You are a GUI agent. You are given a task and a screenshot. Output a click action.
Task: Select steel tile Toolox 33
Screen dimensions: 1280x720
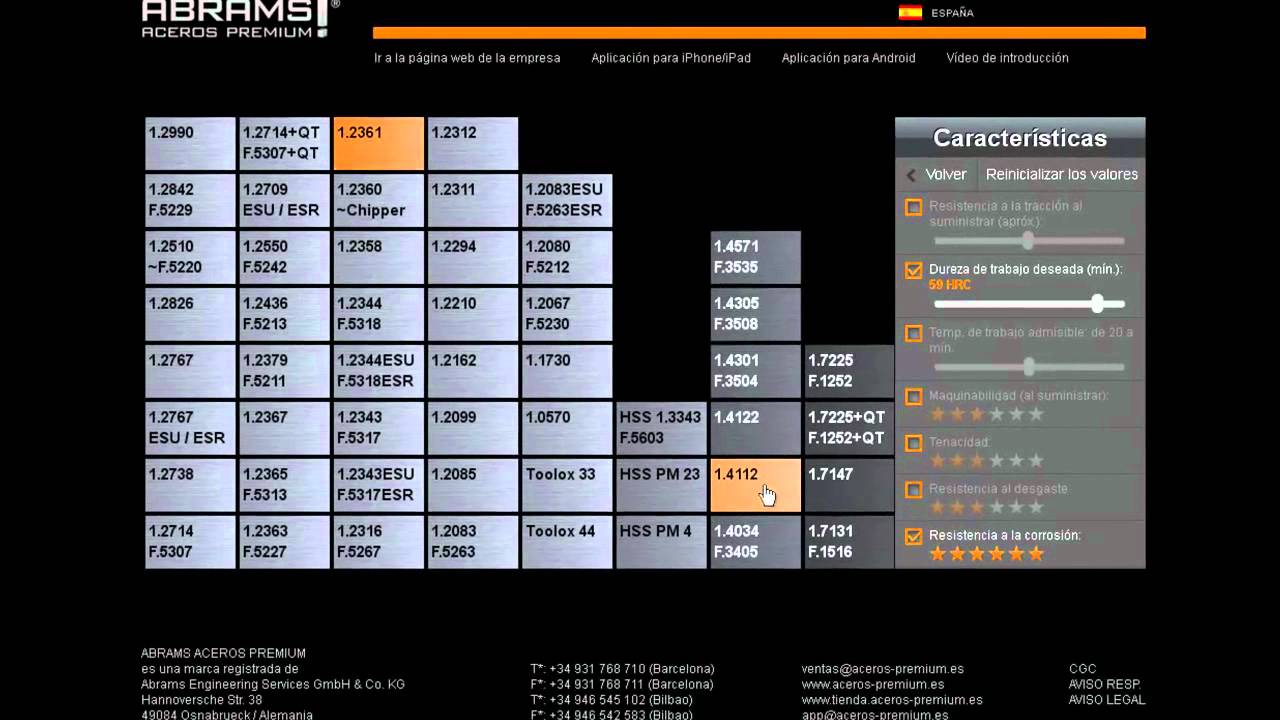[x=567, y=485]
